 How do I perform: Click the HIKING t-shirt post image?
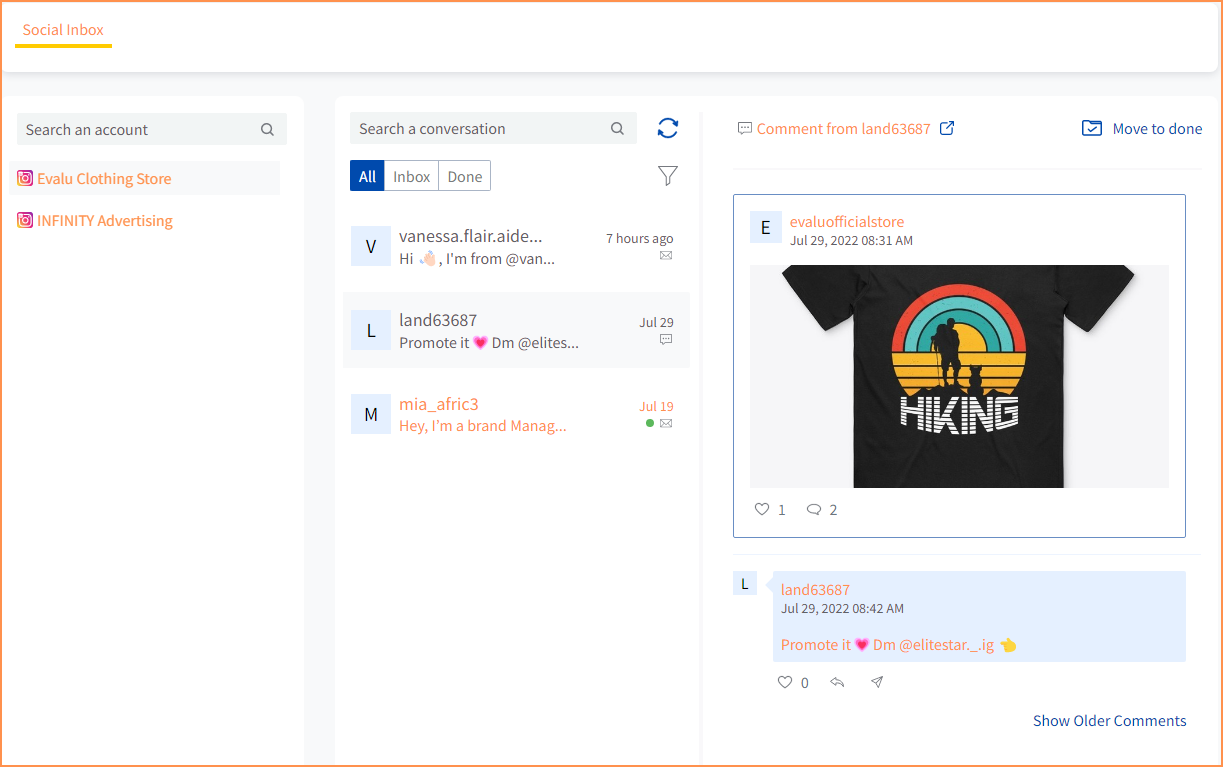pos(958,375)
